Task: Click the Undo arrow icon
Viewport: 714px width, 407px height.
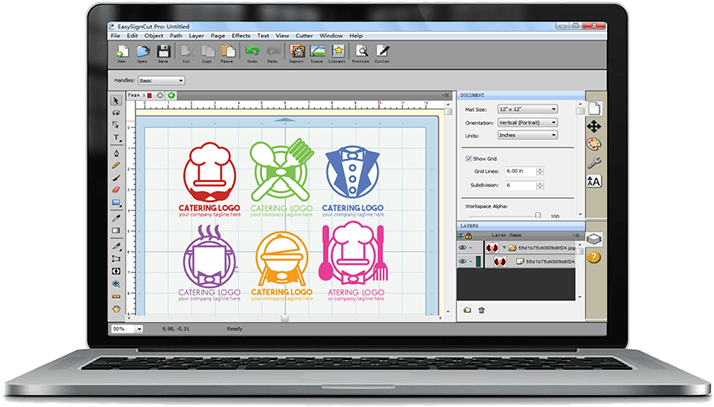Action: (x=252, y=51)
